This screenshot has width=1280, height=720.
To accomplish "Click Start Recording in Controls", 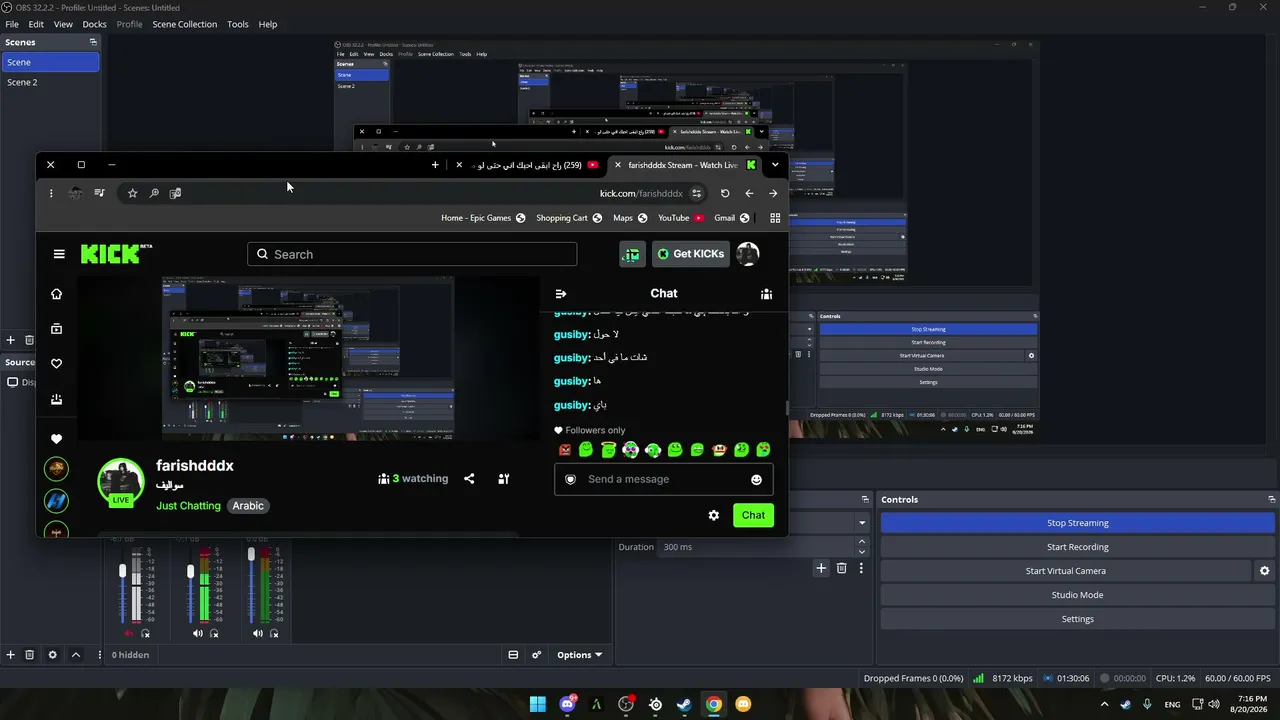I will [x=1078, y=547].
